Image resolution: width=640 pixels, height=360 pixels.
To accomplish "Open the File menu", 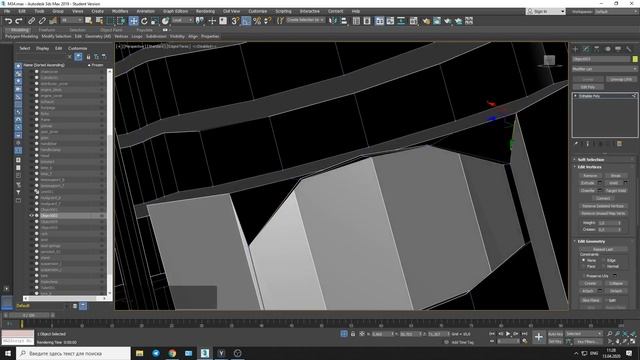I will (x=7, y=11).
